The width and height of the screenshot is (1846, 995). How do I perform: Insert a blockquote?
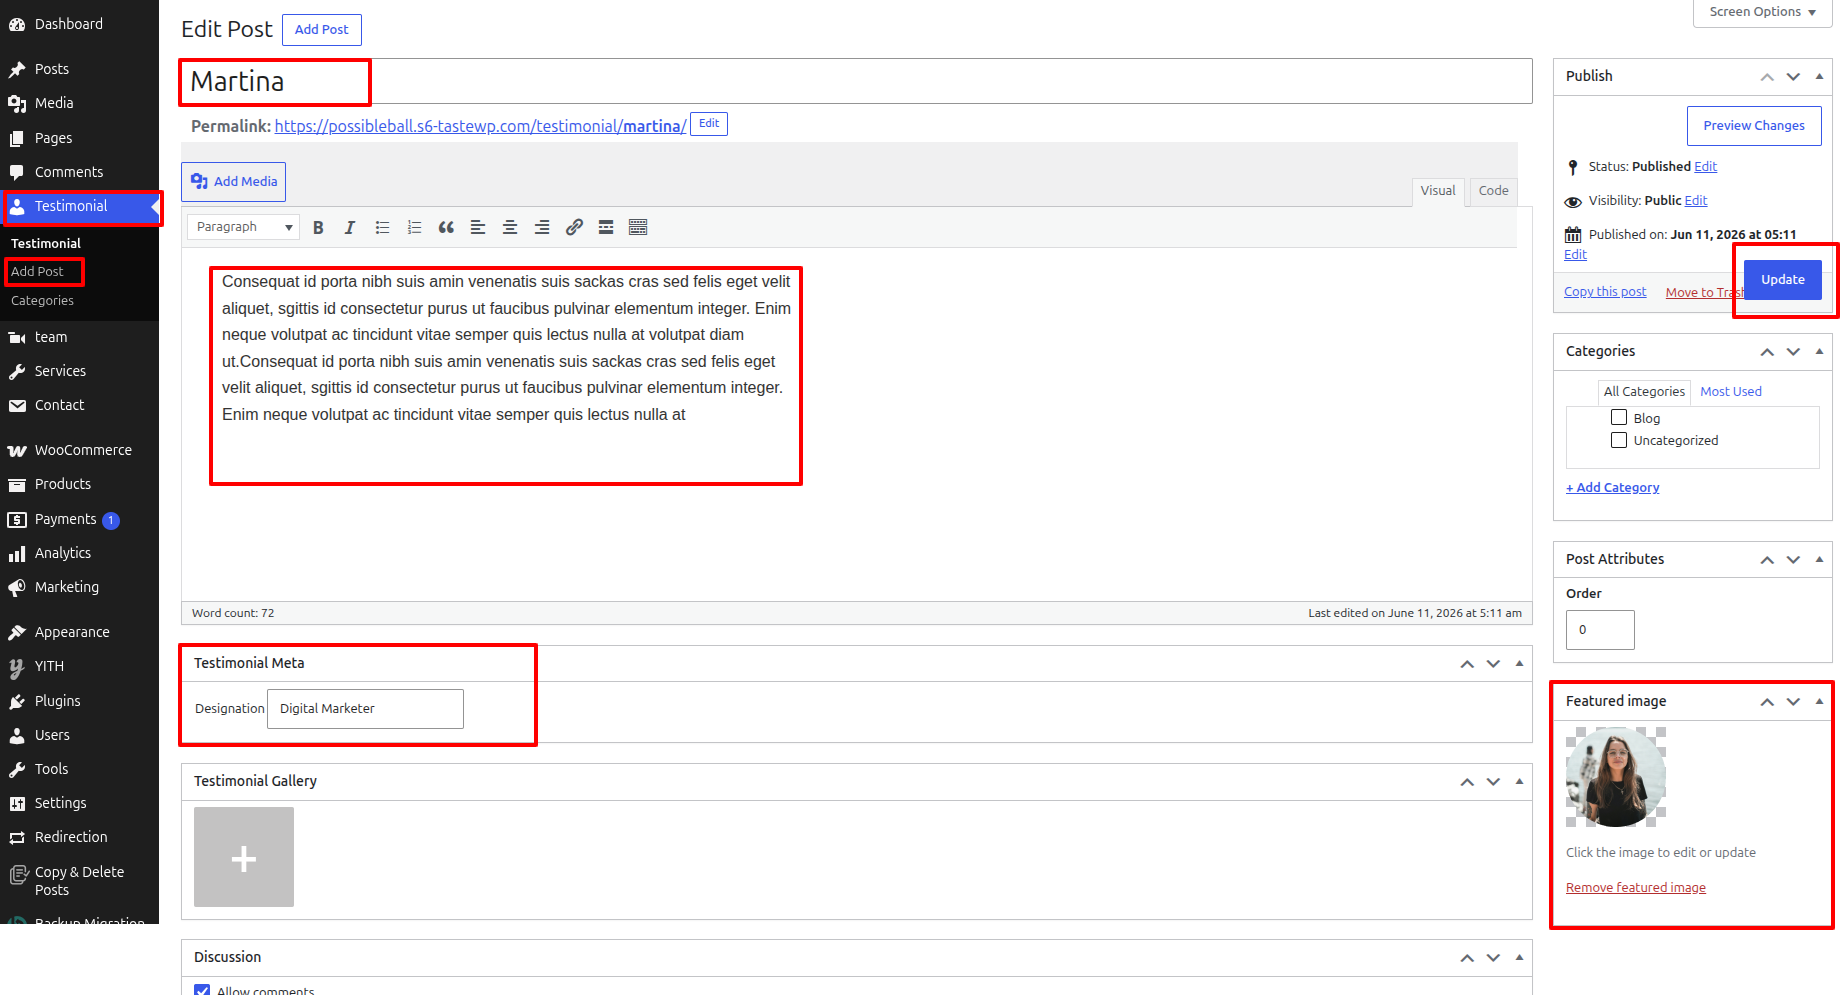[446, 227]
